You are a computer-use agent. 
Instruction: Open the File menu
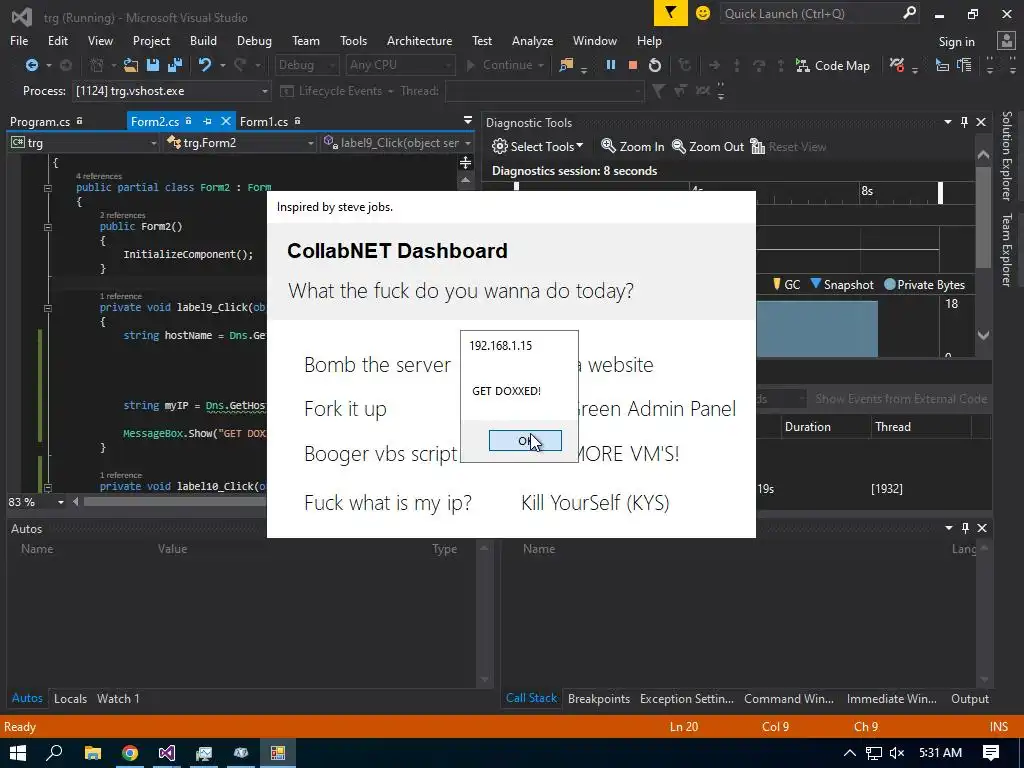coord(19,40)
